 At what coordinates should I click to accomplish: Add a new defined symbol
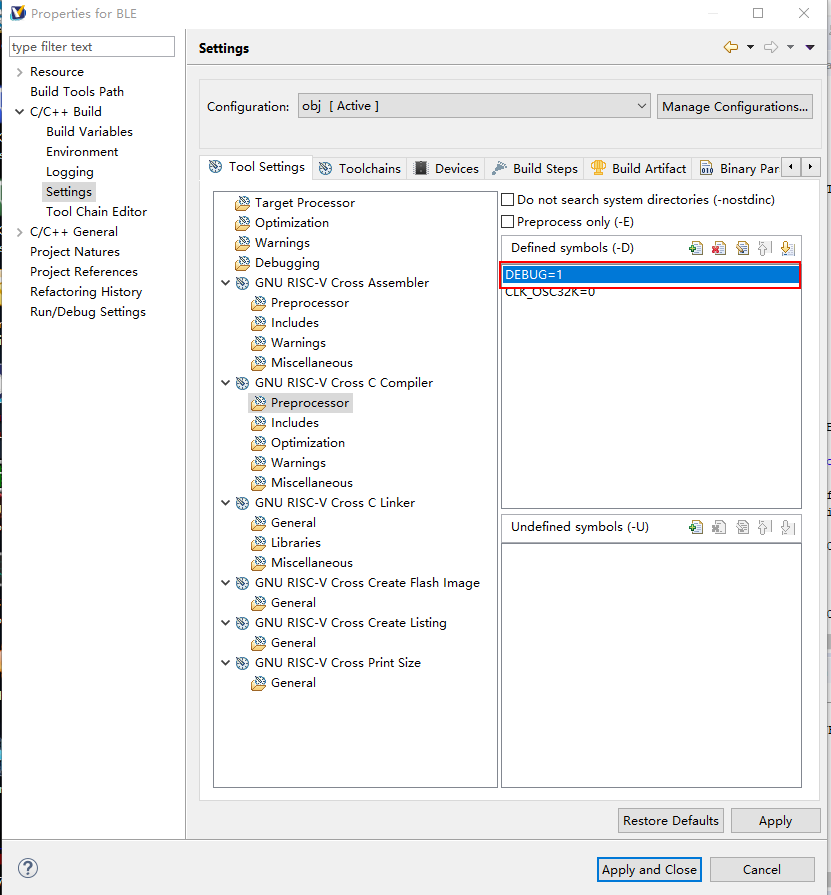[x=696, y=248]
